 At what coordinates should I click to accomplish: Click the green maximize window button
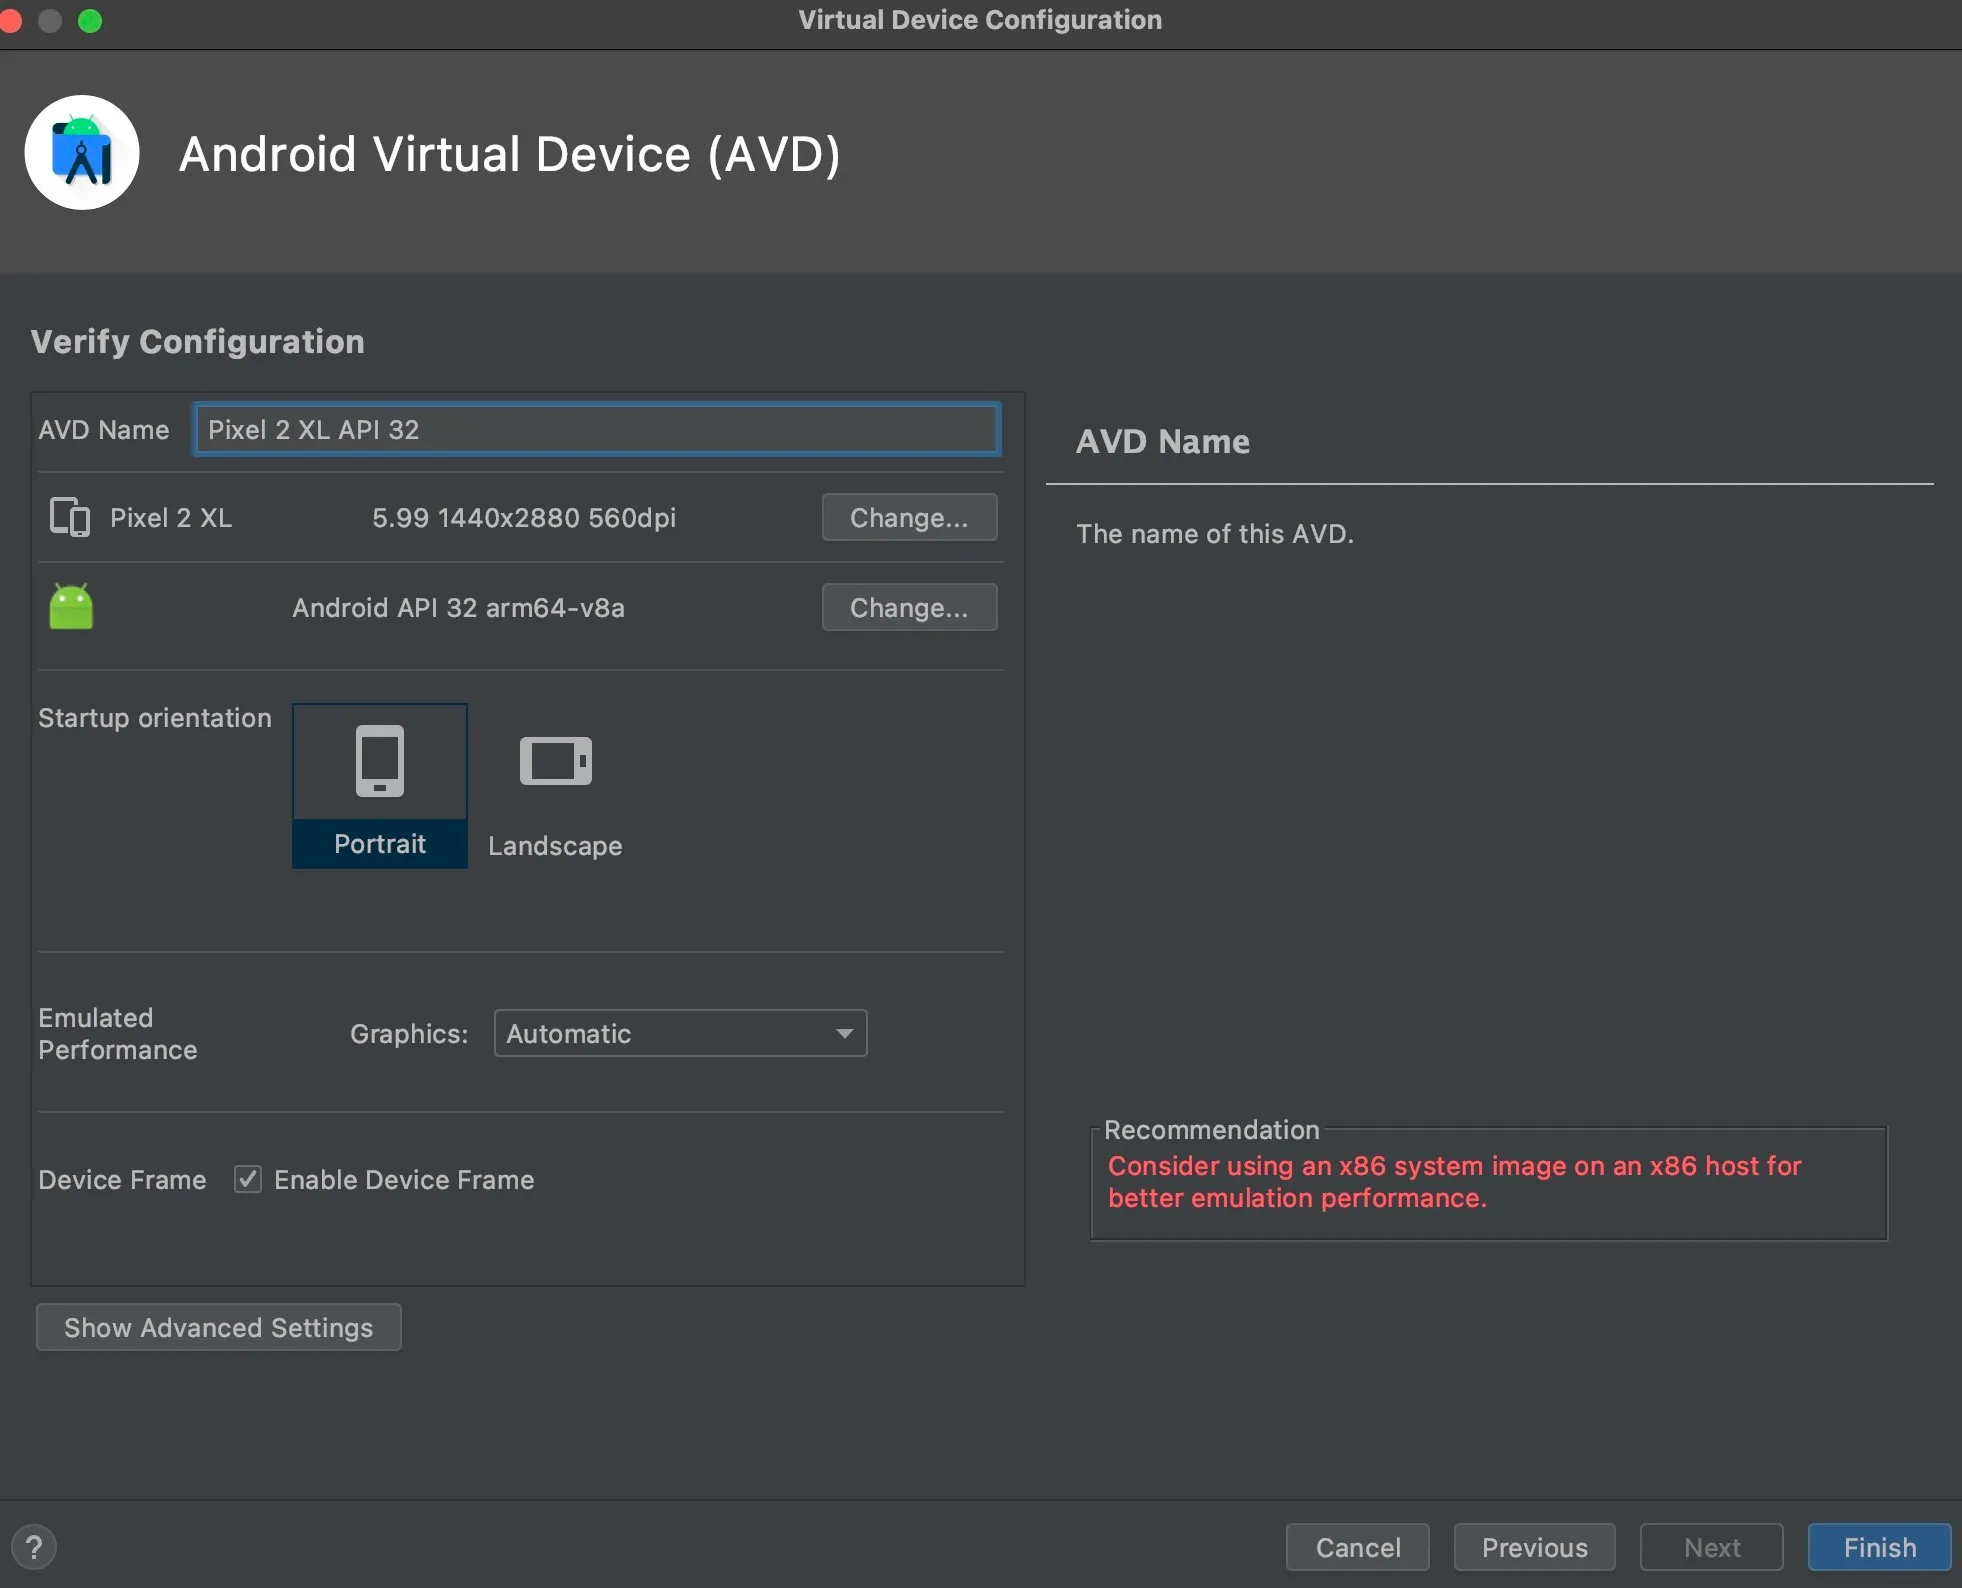[90, 20]
